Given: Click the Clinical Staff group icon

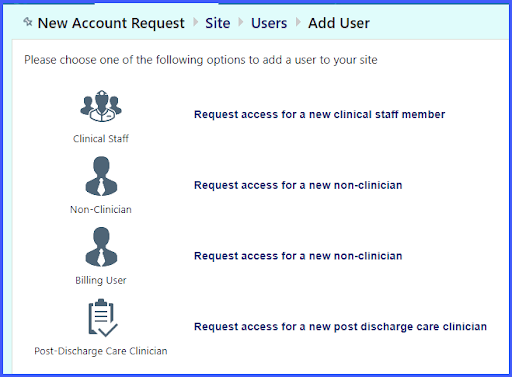Looking at the screenshot, I should coord(101,106).
